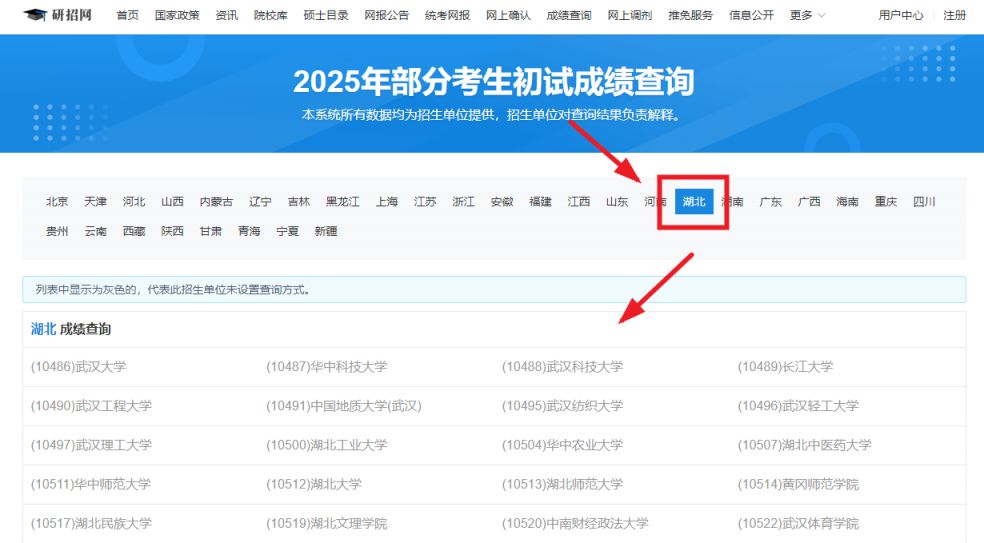Select 福建 province tab
Screen dimensions: 984x543
pos(540,202)
